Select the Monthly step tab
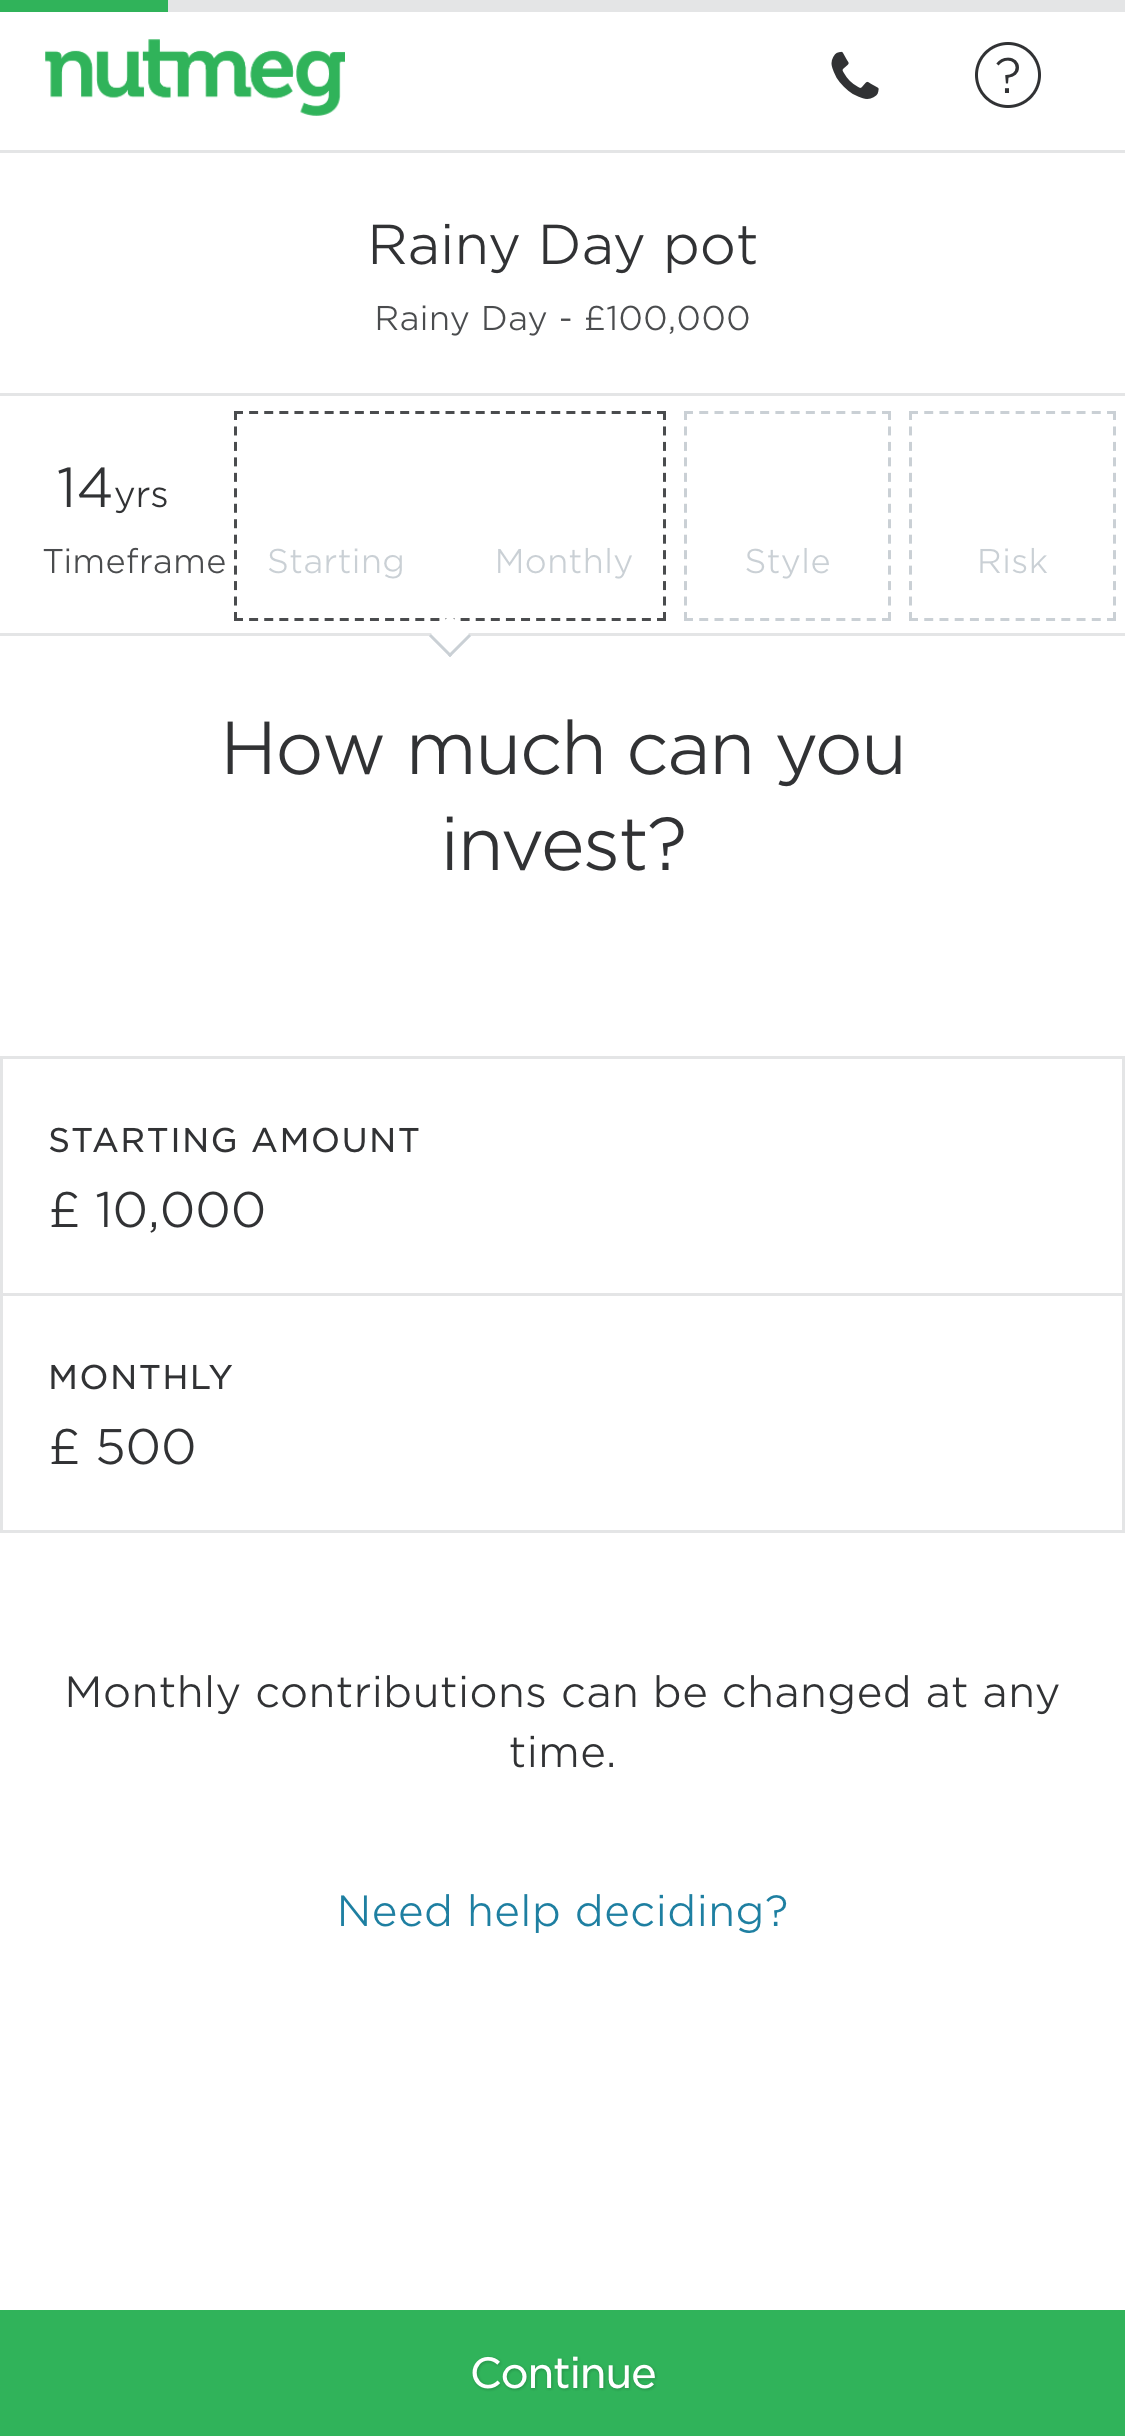 pos(564,561)
